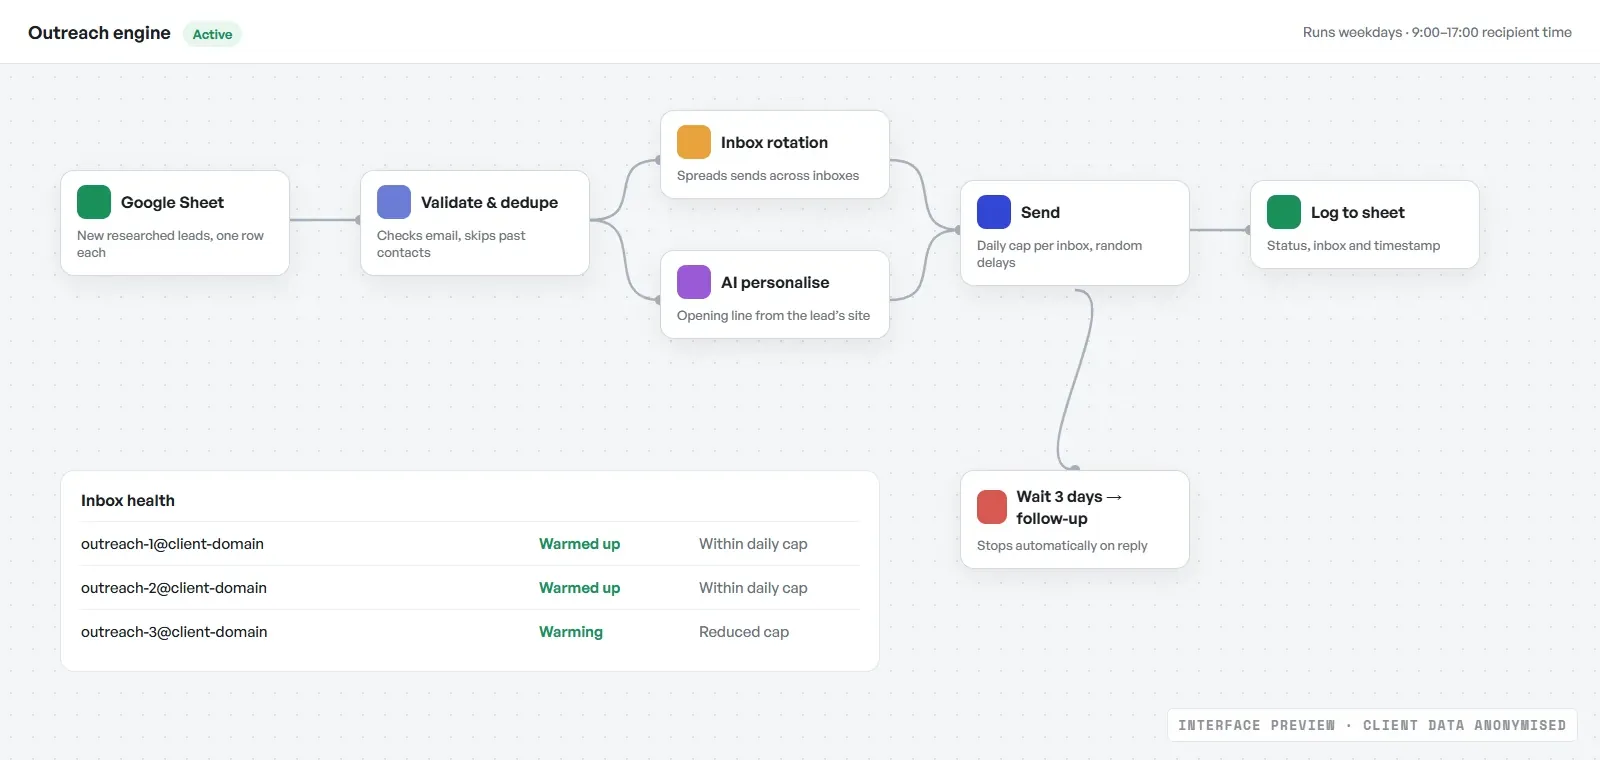The width and height of the screenshot is (1600, 760).
Task: Select outreach-2@client-domain row
Action: (470, 588)
